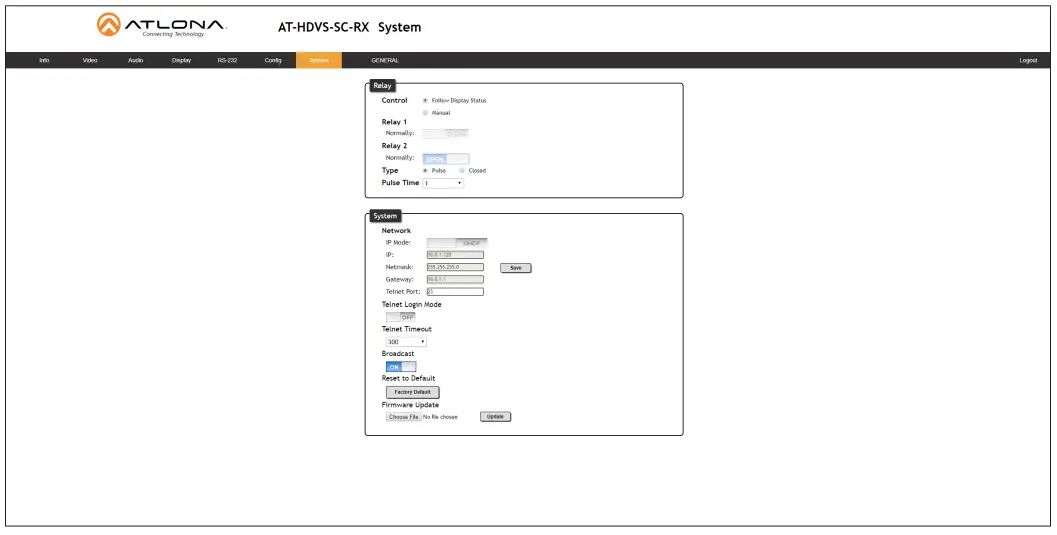This screenshot has width=1057, height=535.
Task: Click the 'Reset to Default' label
Action: pos(409,379)
